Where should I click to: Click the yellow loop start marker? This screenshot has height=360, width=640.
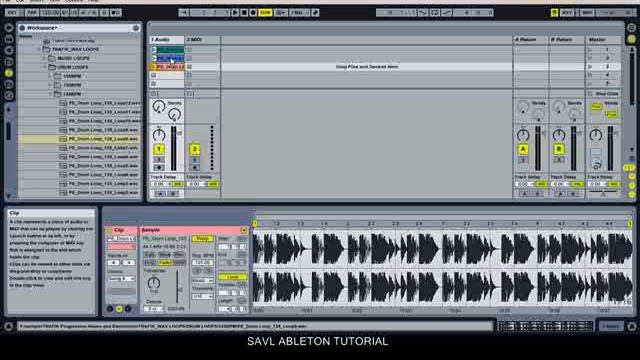(x=255, y=224)
